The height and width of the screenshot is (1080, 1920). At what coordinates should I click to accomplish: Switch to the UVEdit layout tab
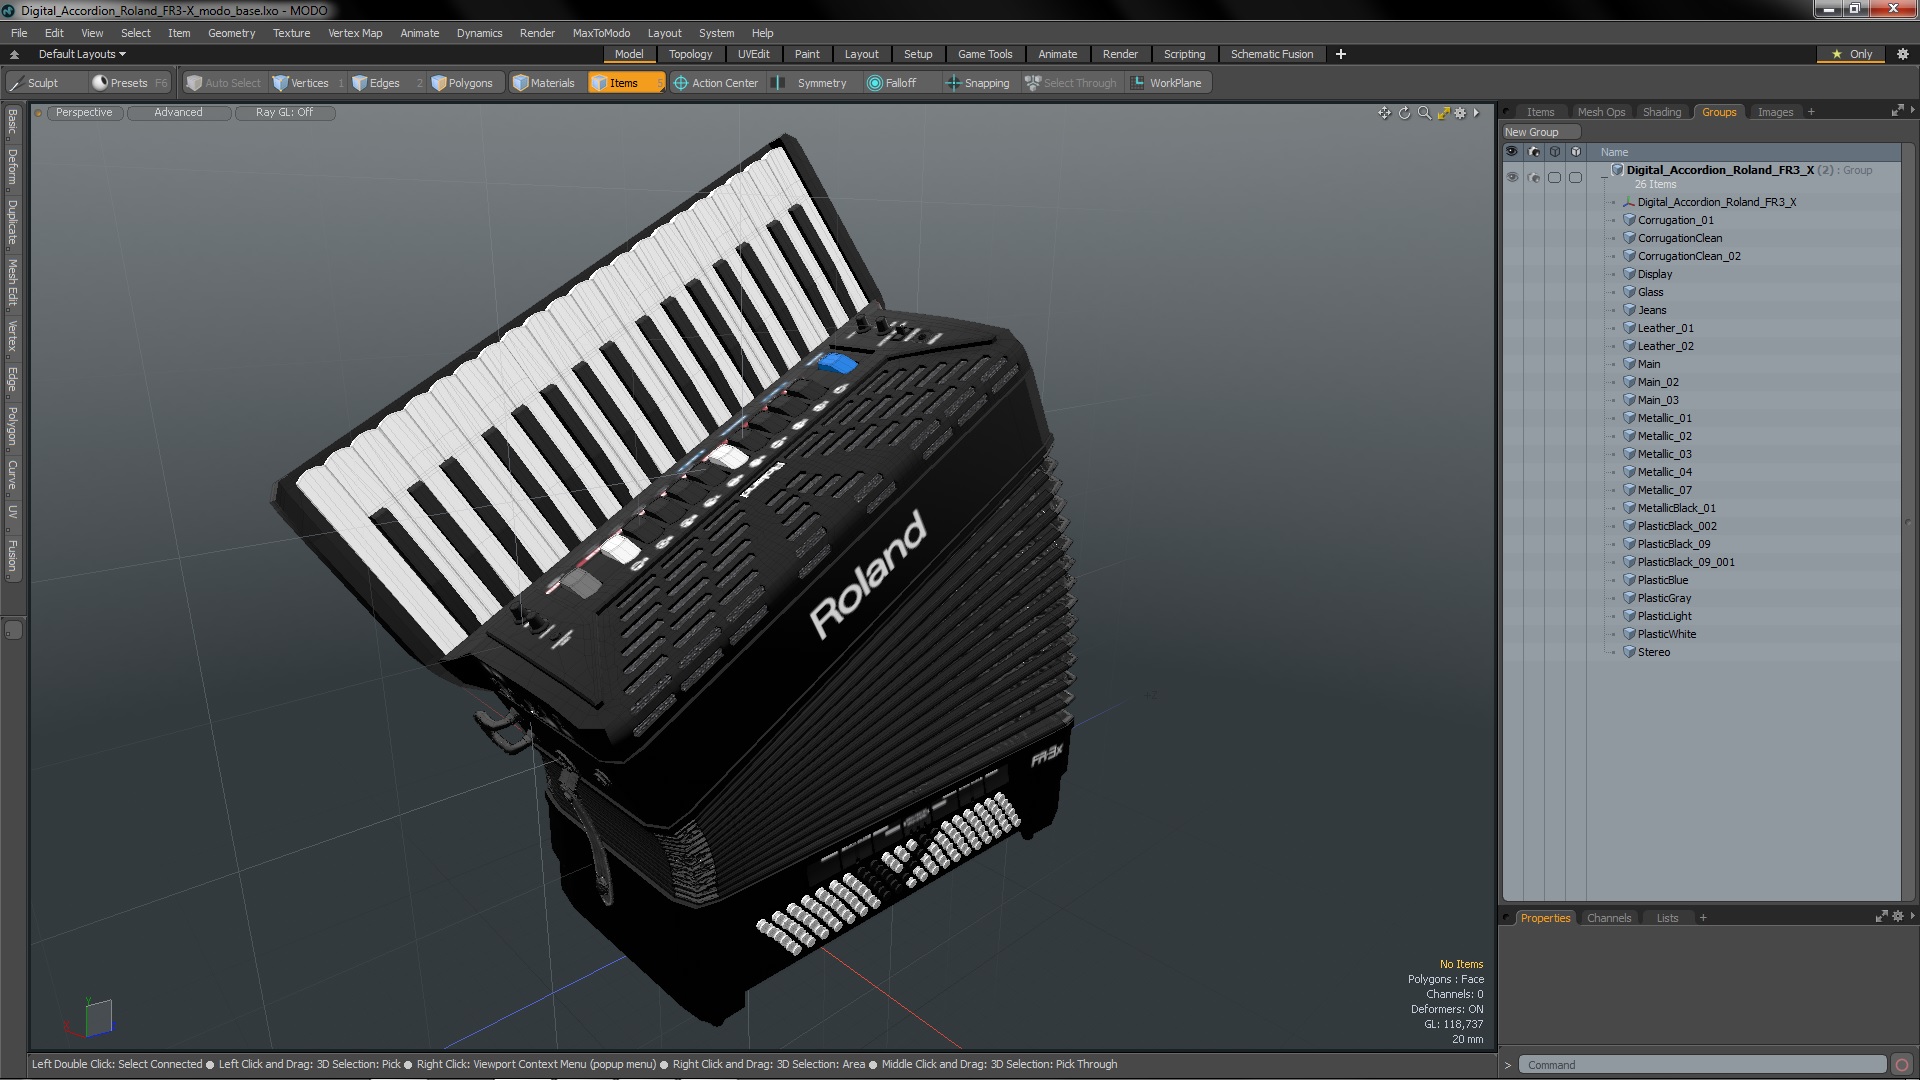pos(753,54)
